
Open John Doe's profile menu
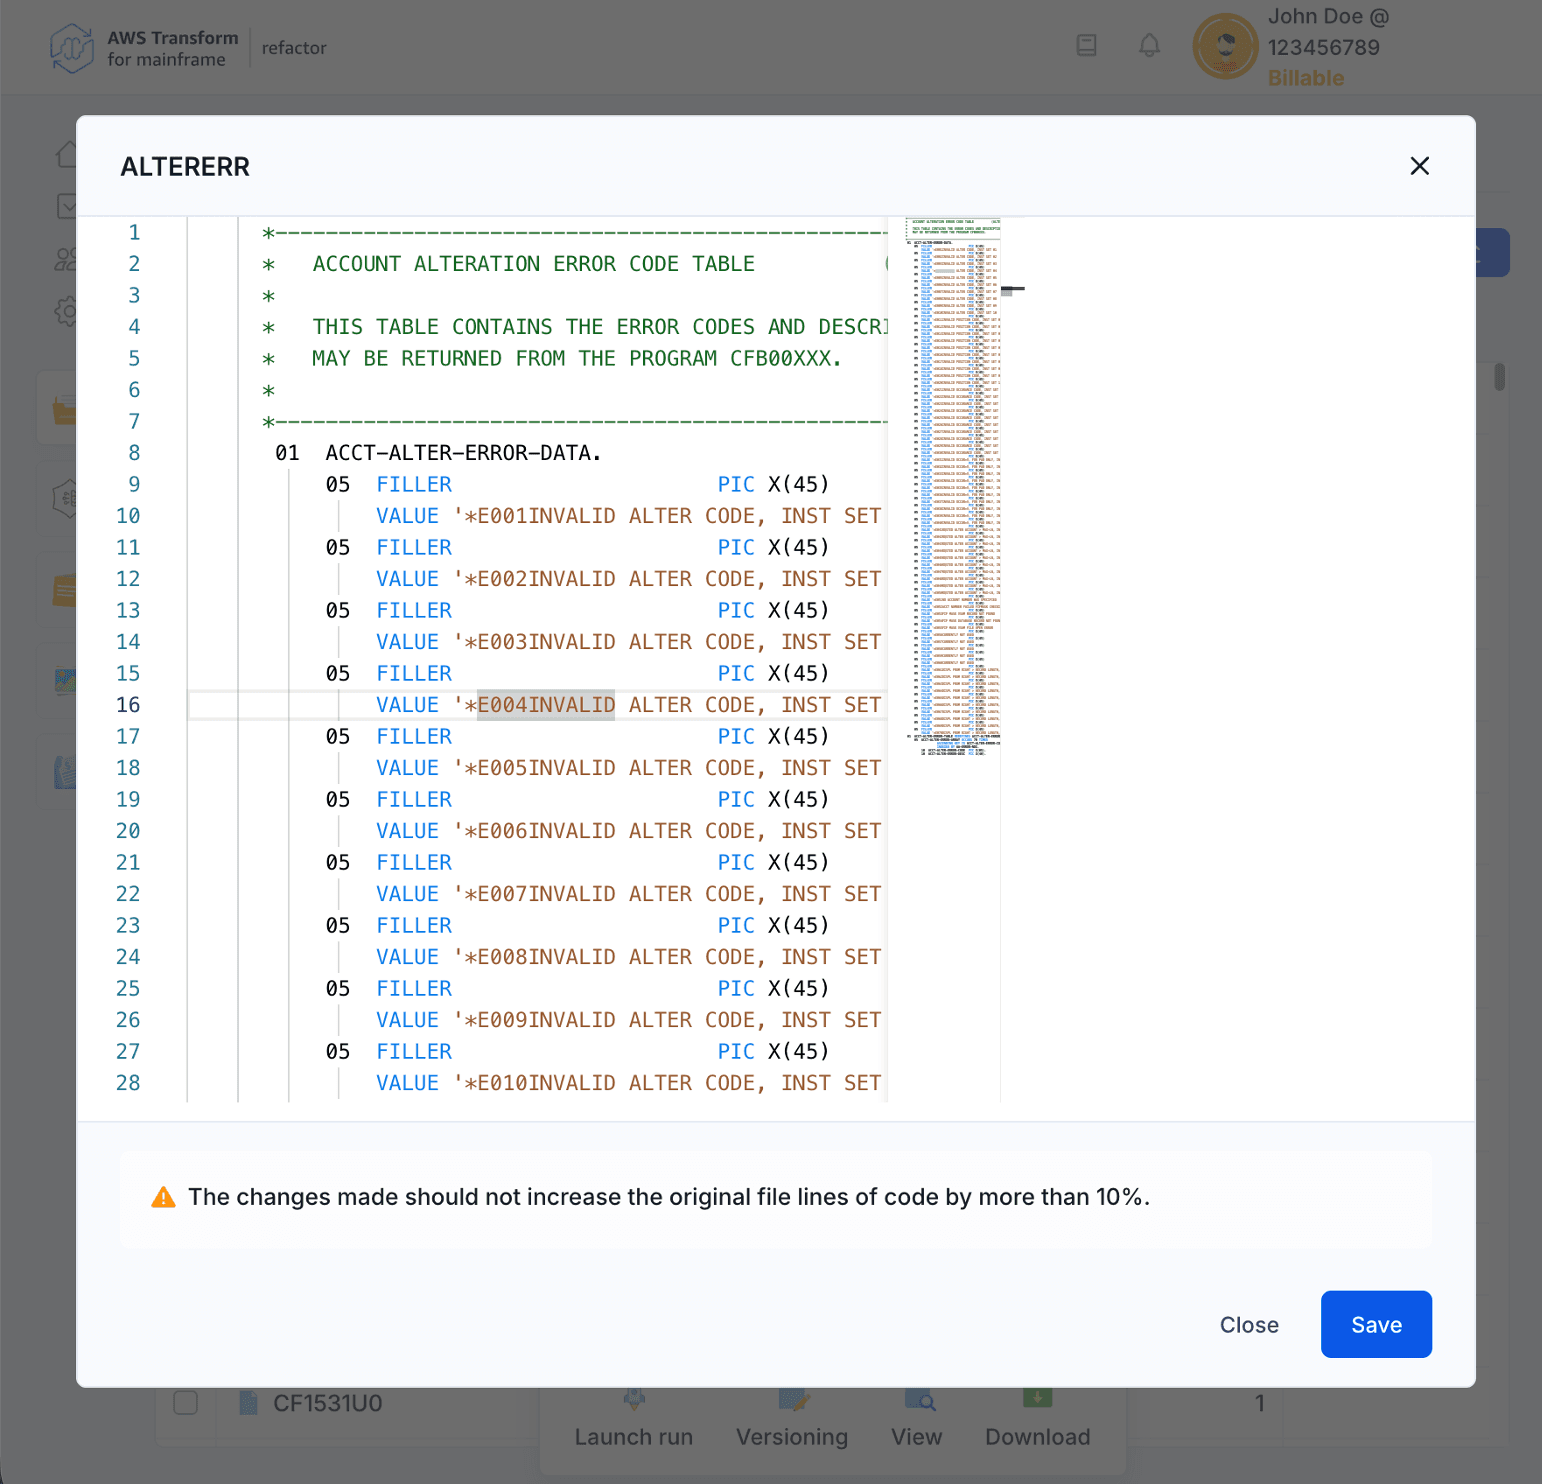pyautogui.click(x=1225, y=46)
